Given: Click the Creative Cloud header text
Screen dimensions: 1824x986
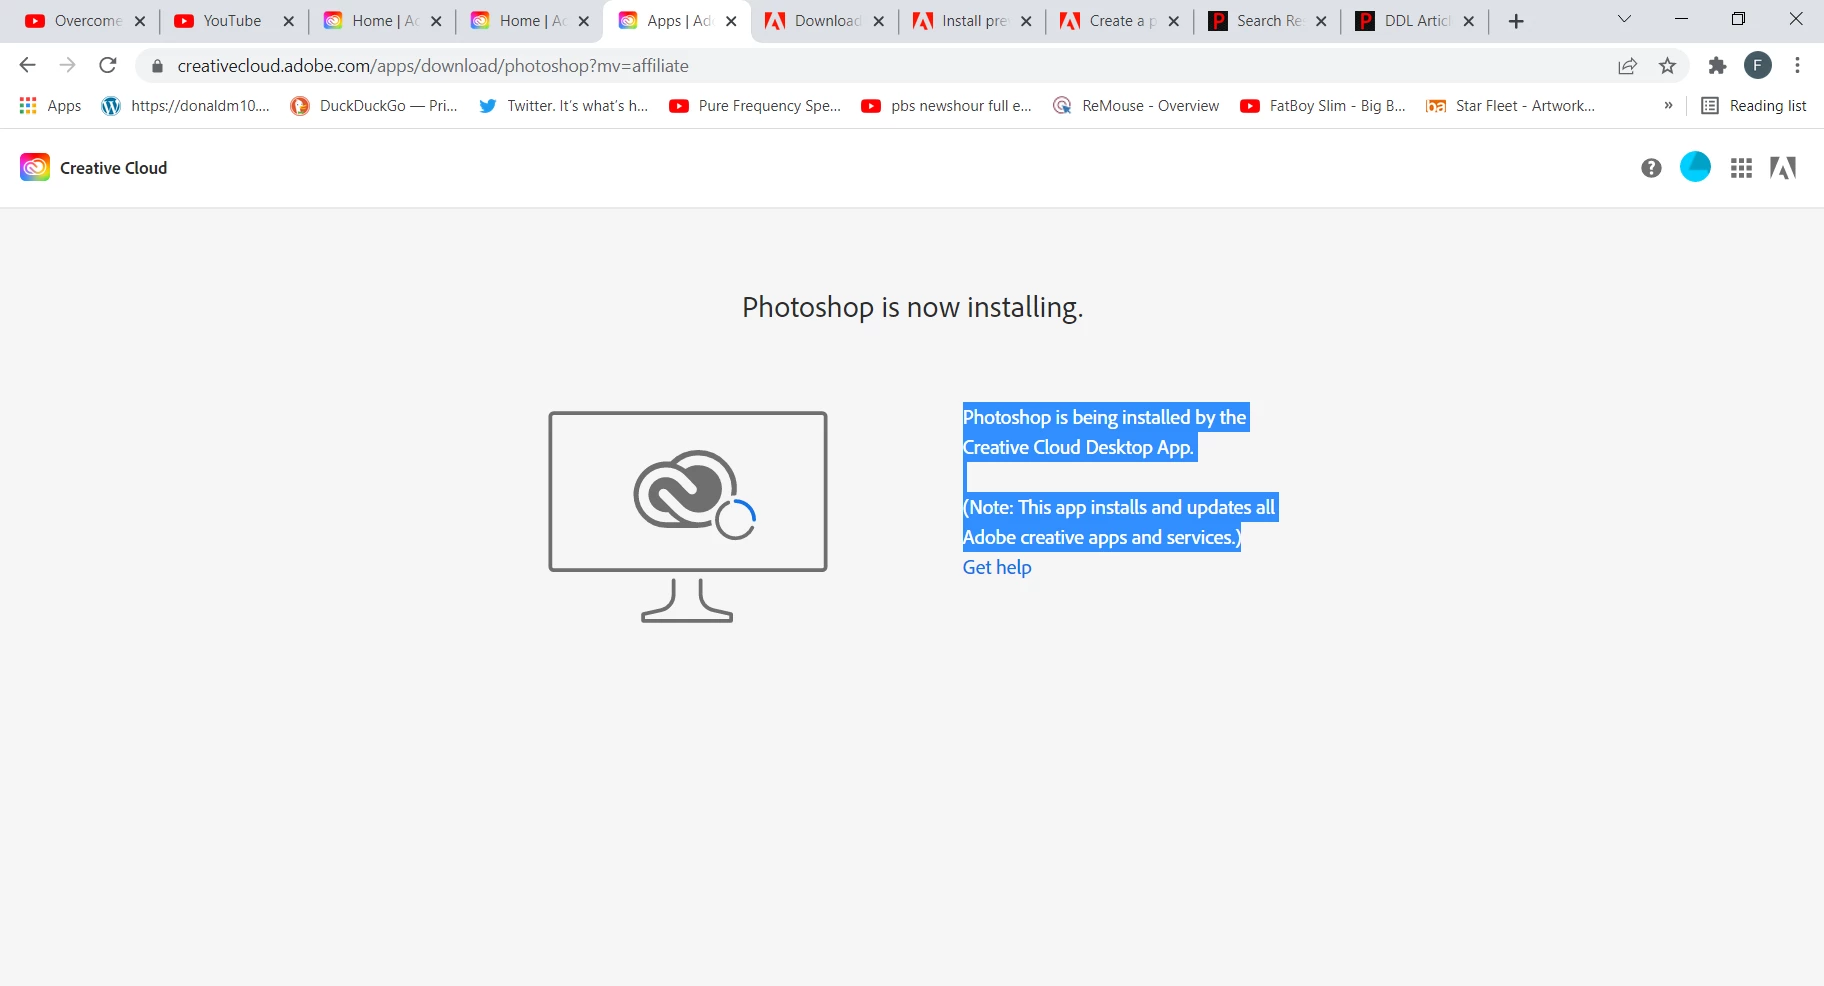Looking at the screenshot, I should [113, 168].
